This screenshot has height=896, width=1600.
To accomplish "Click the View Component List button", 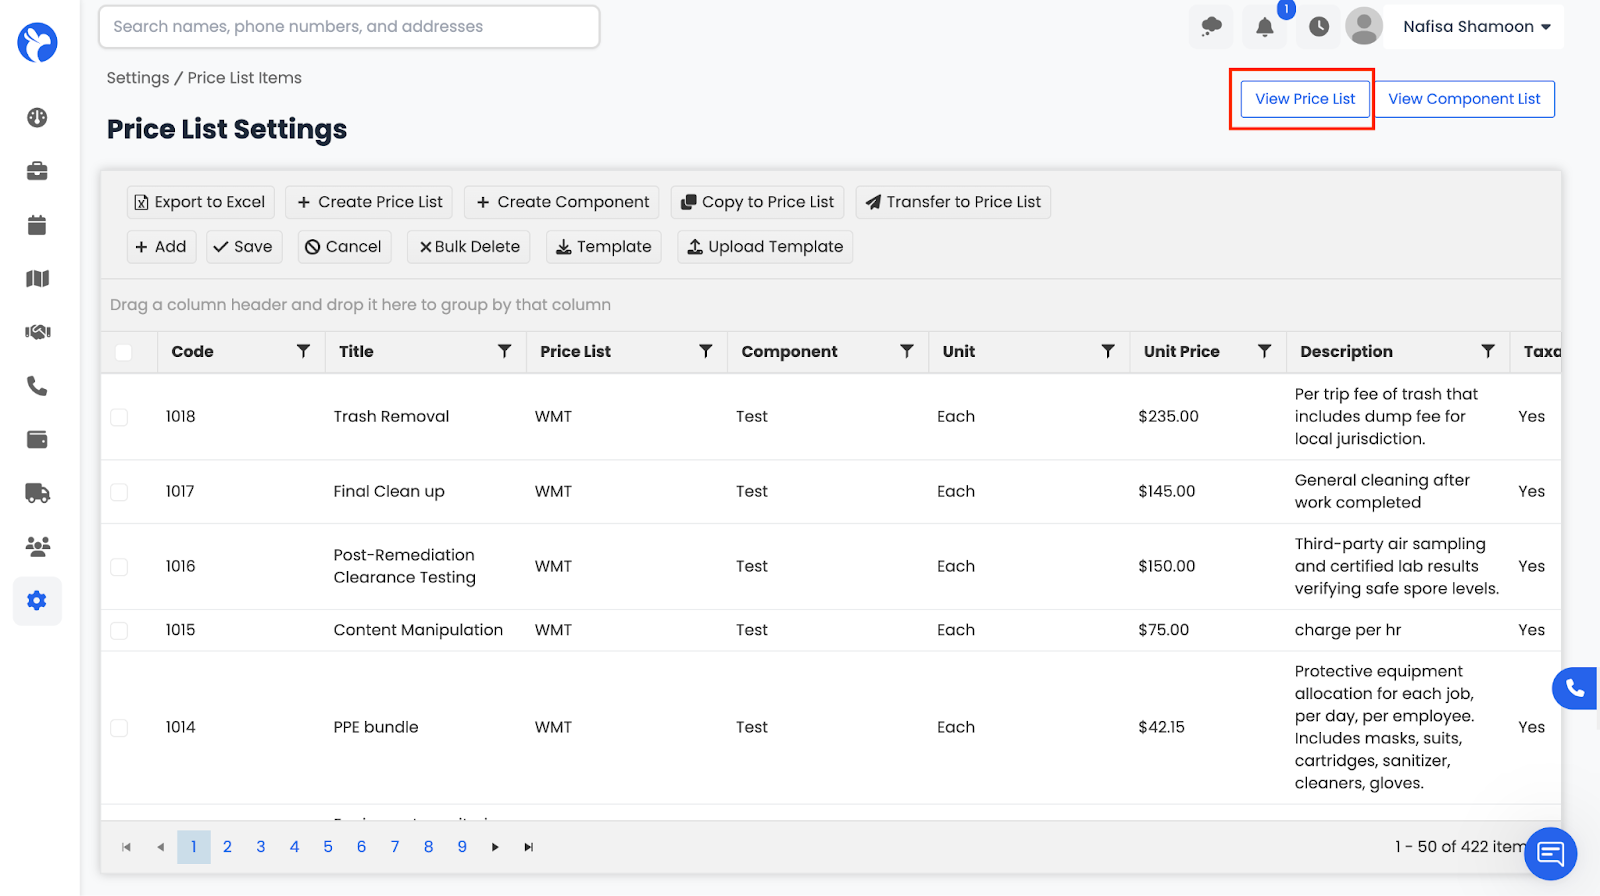I will 1464,99.
